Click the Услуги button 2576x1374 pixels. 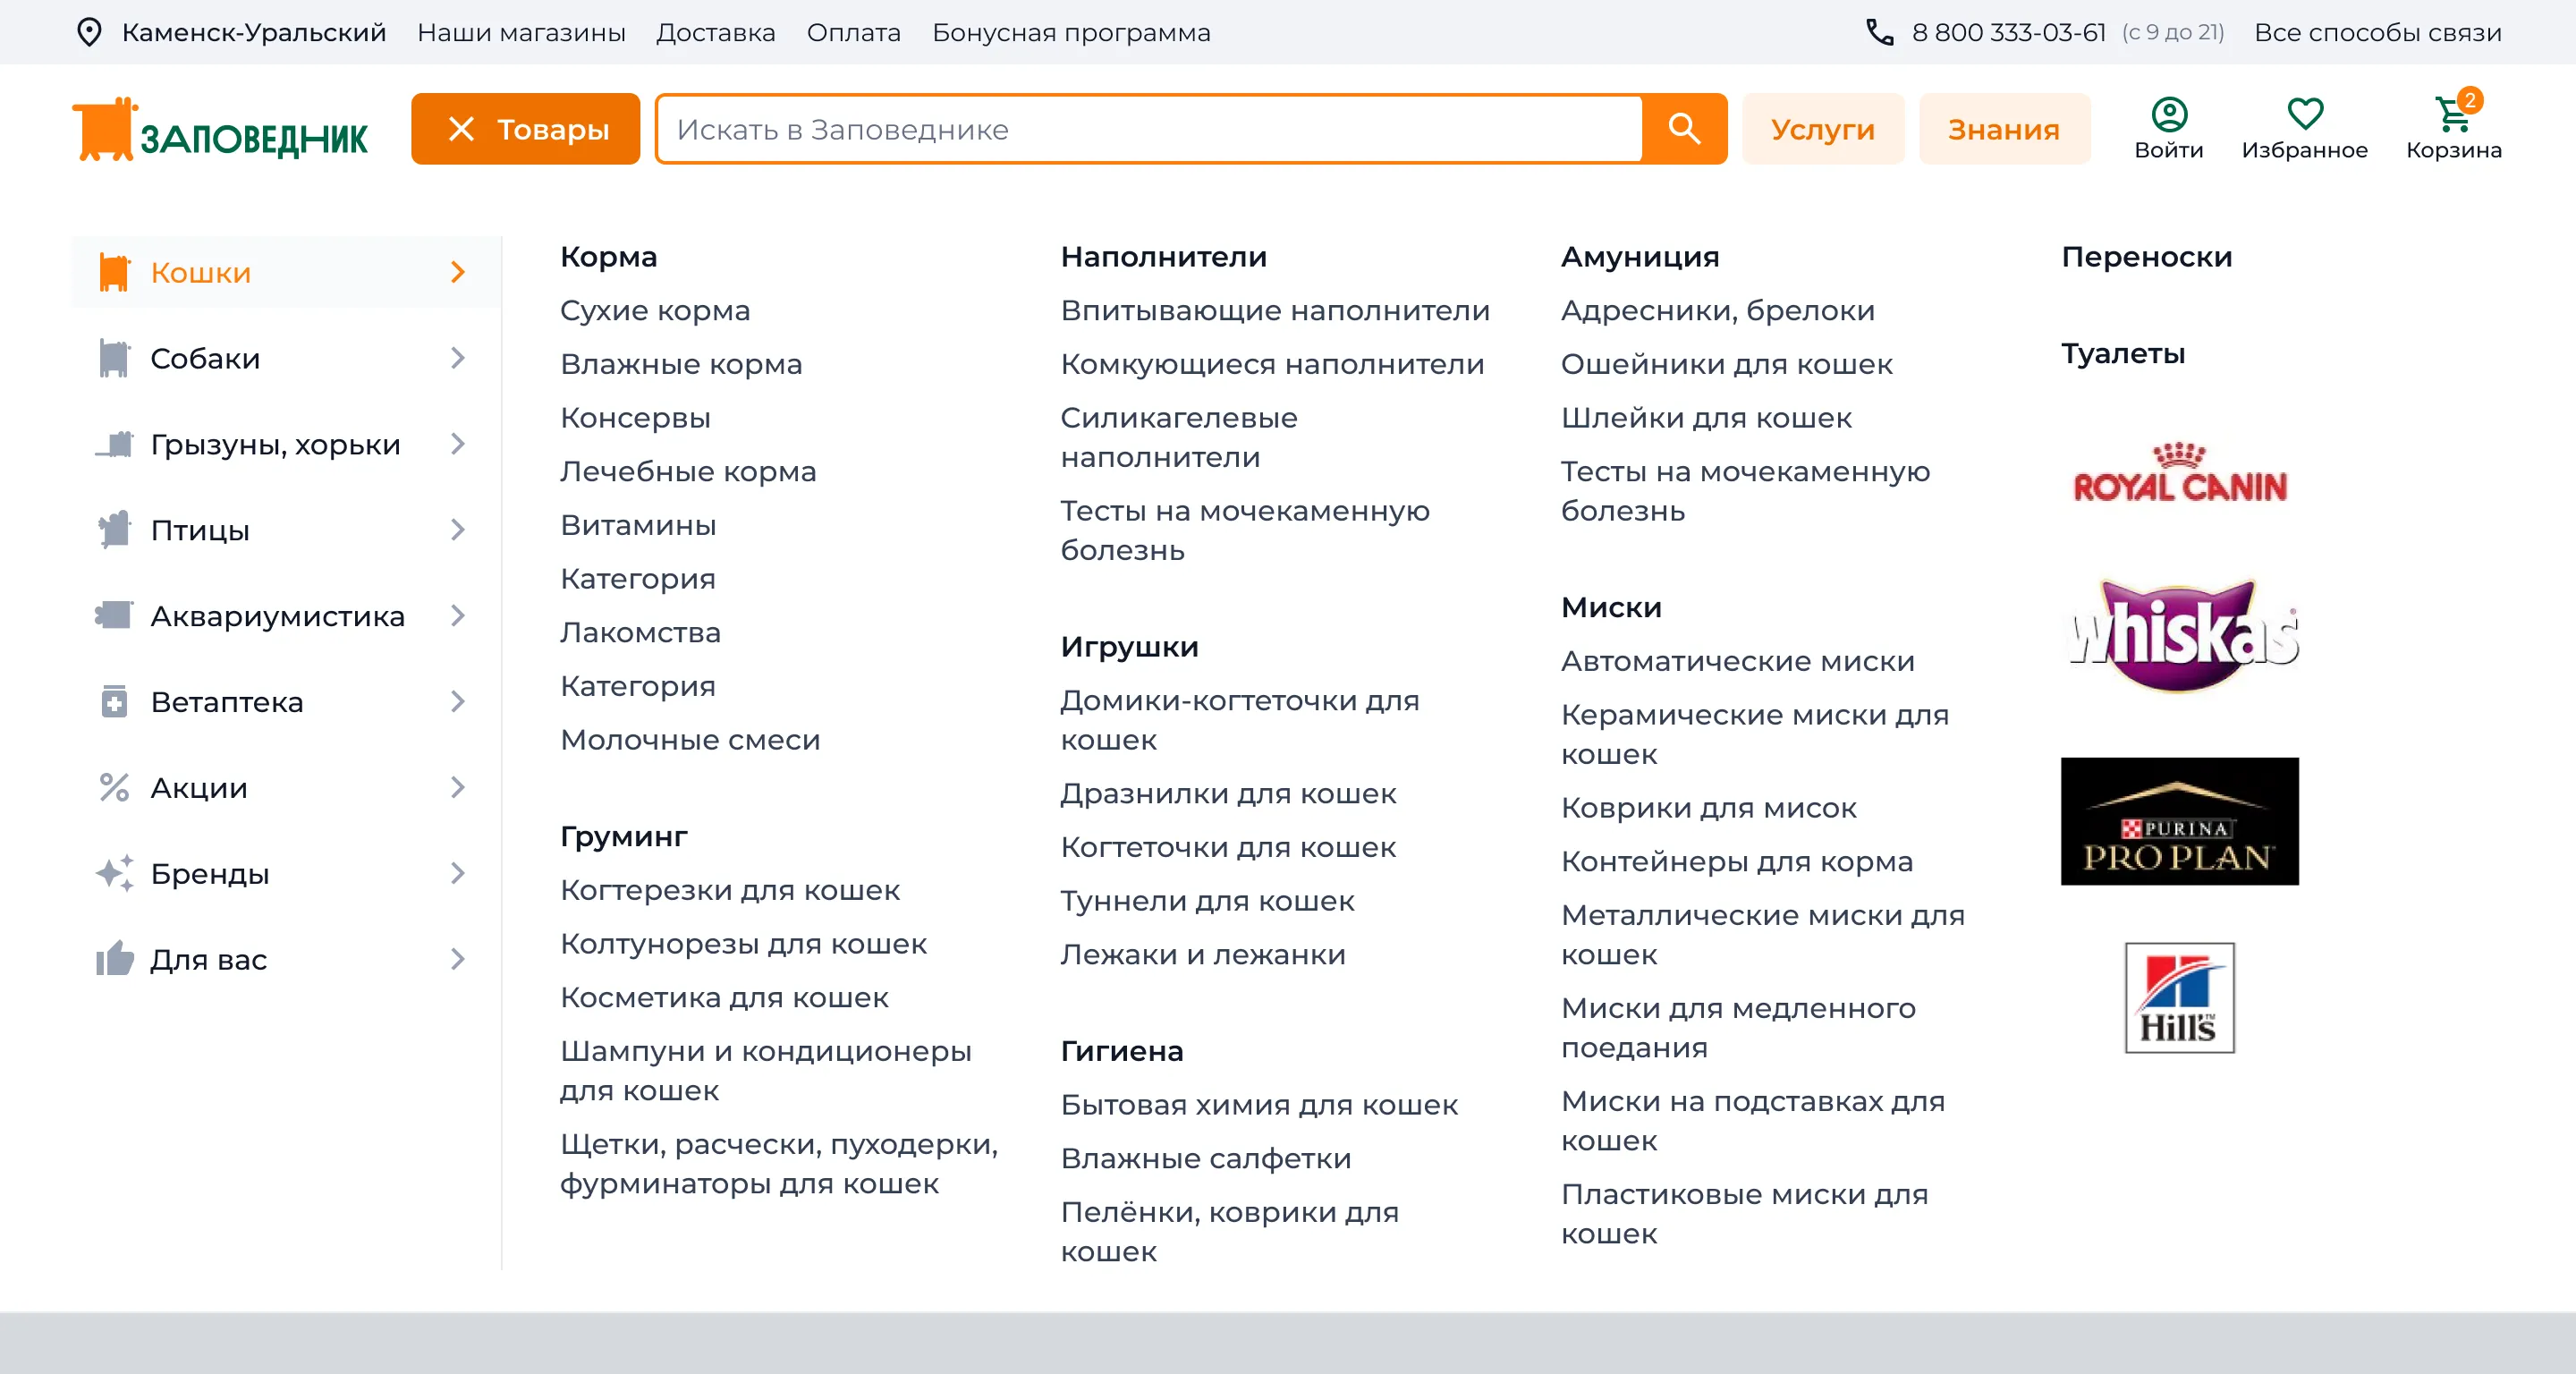point(1822,129)
